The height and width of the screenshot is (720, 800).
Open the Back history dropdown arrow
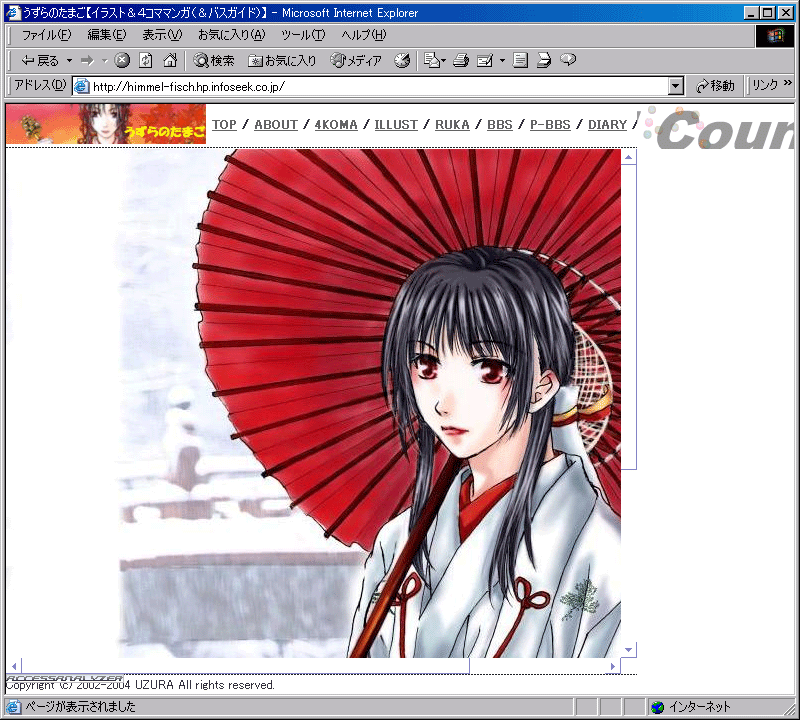click(x=69, y=61)
